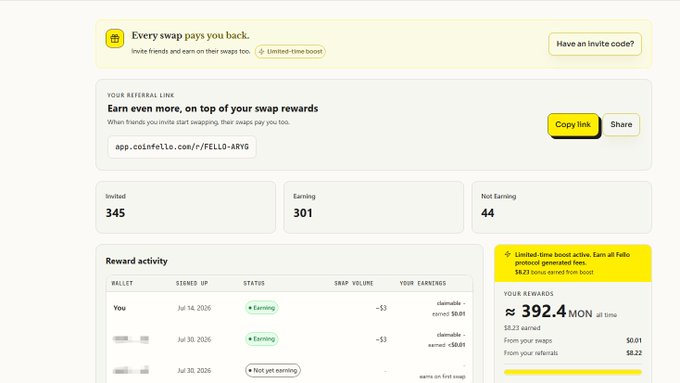Click the yellow rewards progress bar
680x383 pixels.
(572, 372)
